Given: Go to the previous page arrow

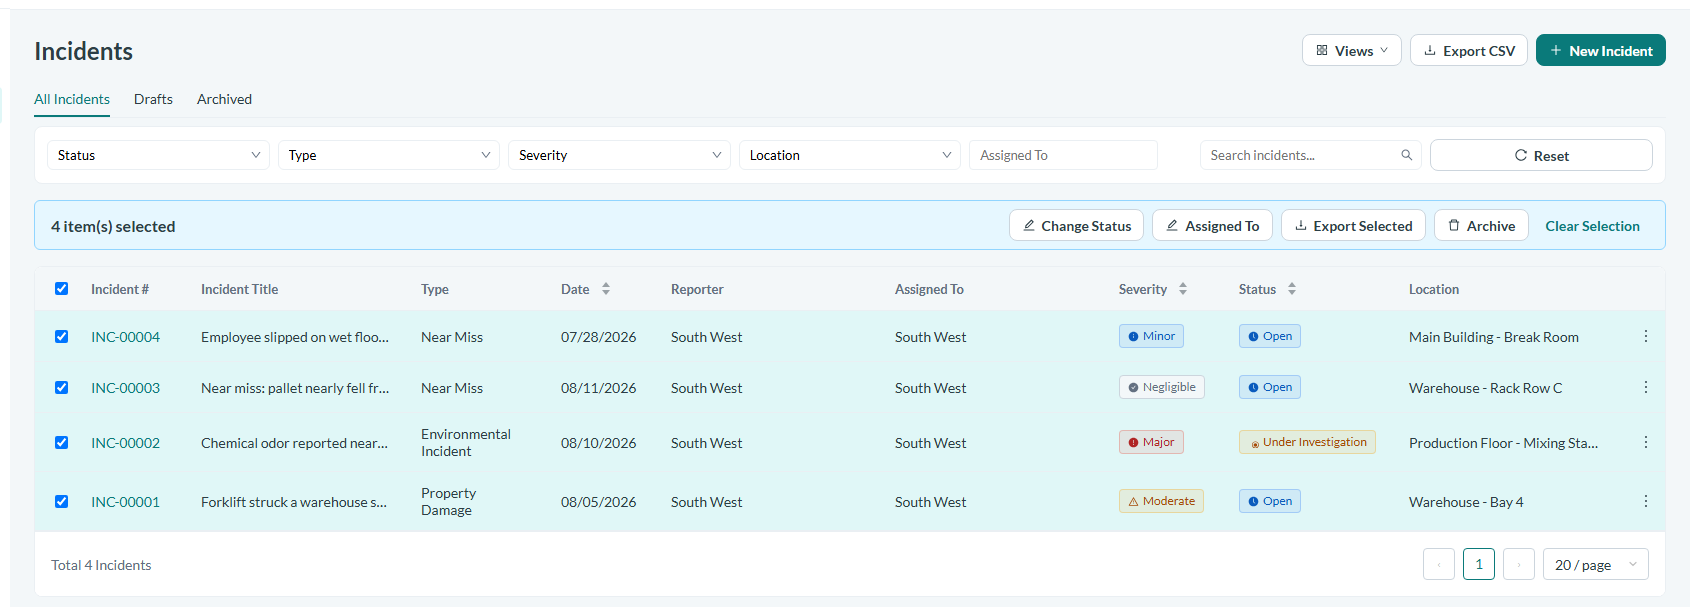Looking at the screenshot, I should click(x=1439, y=565).
